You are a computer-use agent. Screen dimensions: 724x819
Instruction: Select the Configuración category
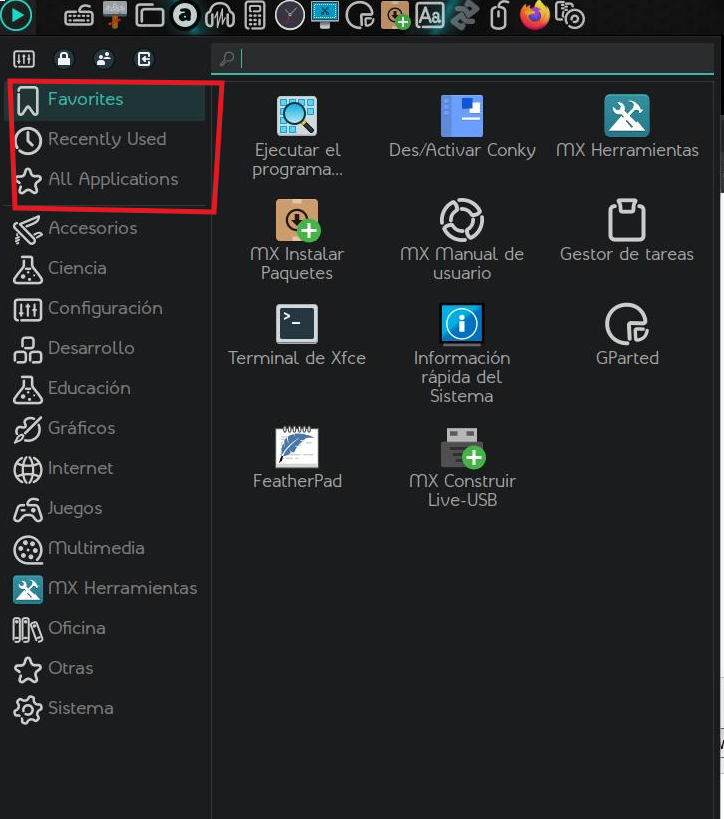tap(105, 309)
